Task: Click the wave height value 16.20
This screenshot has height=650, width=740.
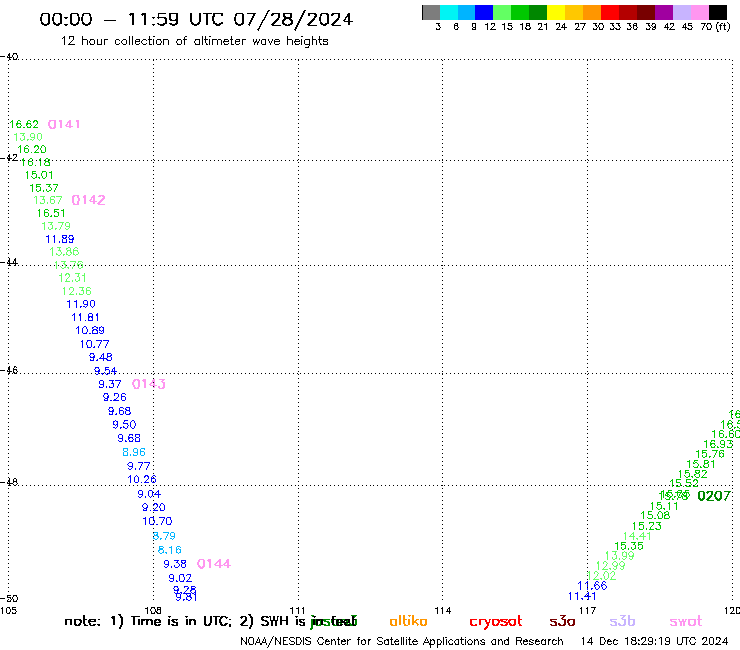Action: pyautogui.click(x=32, y=149)
